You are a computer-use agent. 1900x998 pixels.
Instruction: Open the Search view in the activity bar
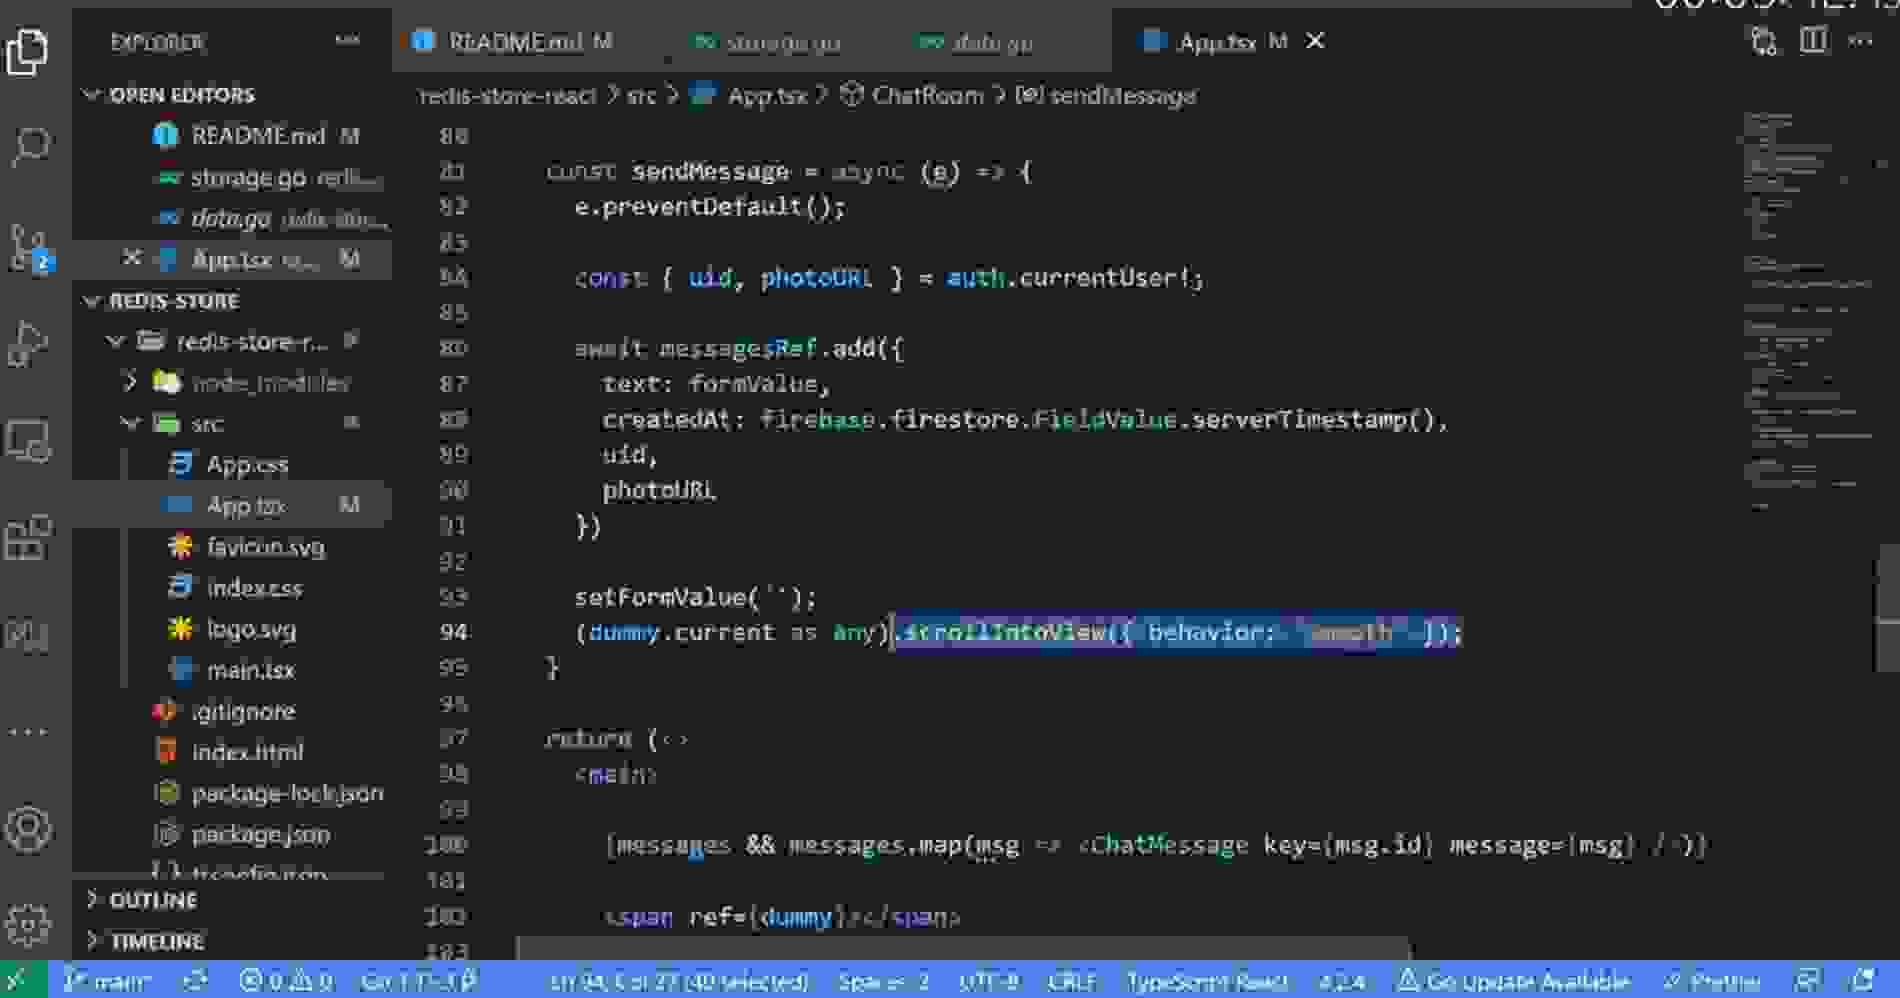[x=30, y=145]
